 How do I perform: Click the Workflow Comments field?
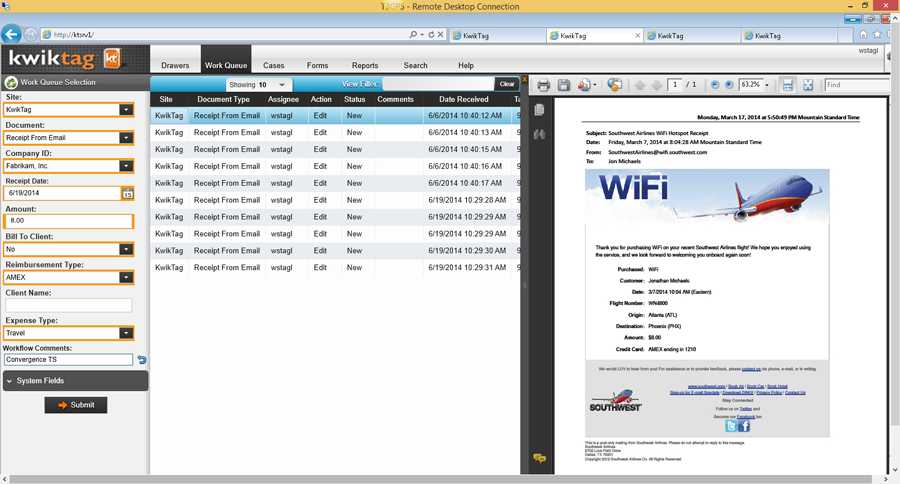(68, 360)
